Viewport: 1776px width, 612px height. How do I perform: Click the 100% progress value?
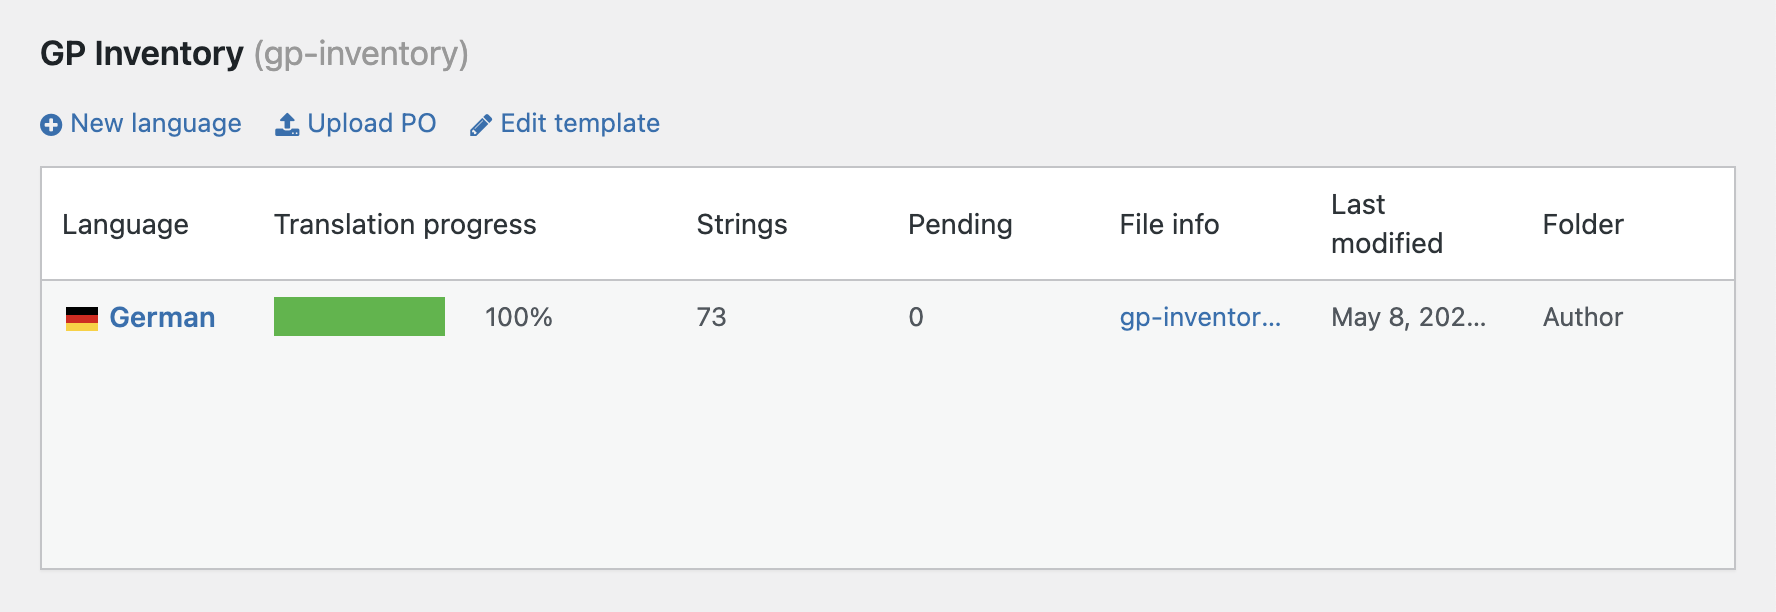pyautogui.click(x=519, y=317)
